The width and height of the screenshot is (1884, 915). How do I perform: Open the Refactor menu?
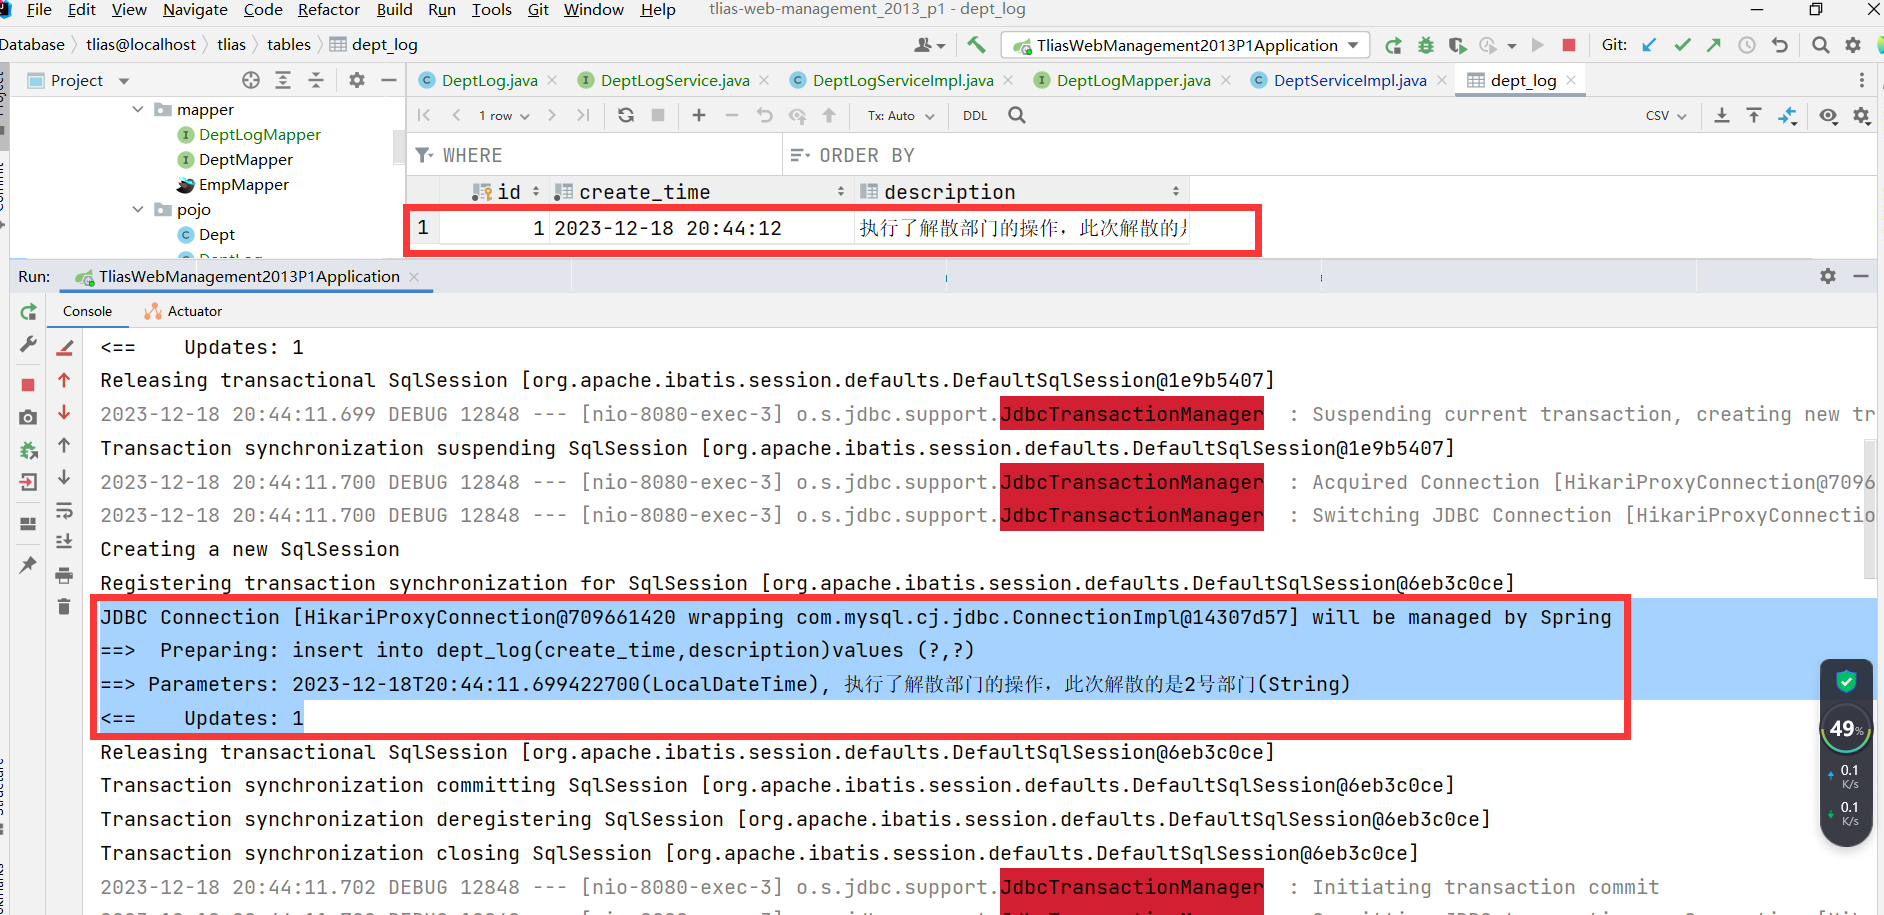pyautogui.click(x=329, y=10)
